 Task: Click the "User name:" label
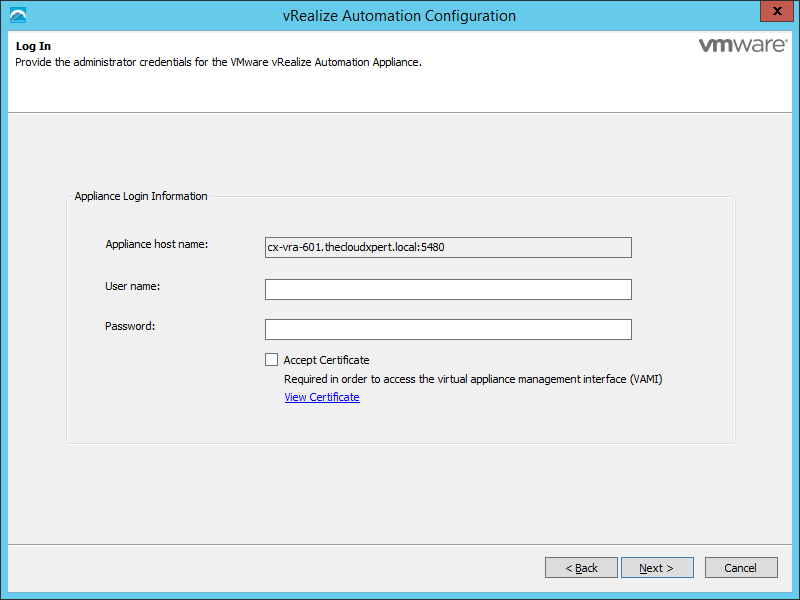(x=133, y=287)
